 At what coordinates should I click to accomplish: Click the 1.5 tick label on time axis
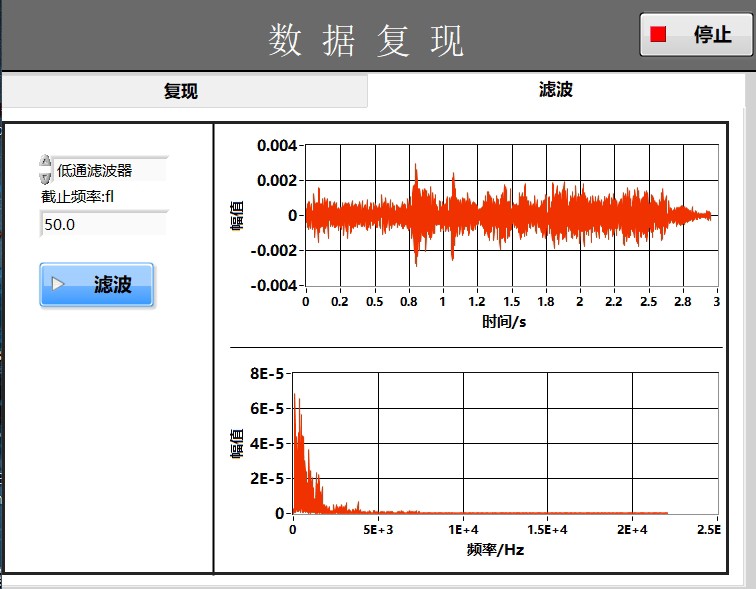point(512,302)
